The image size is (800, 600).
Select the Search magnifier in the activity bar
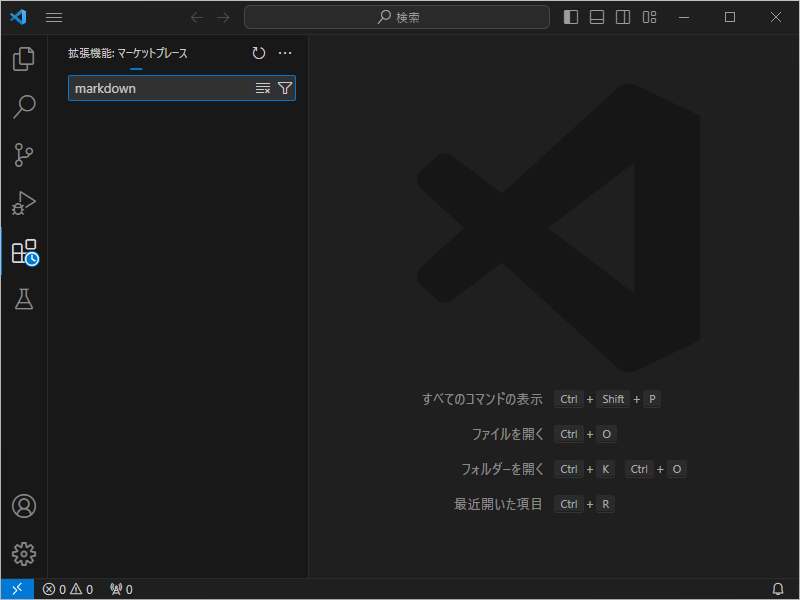[x=23, y=106]
